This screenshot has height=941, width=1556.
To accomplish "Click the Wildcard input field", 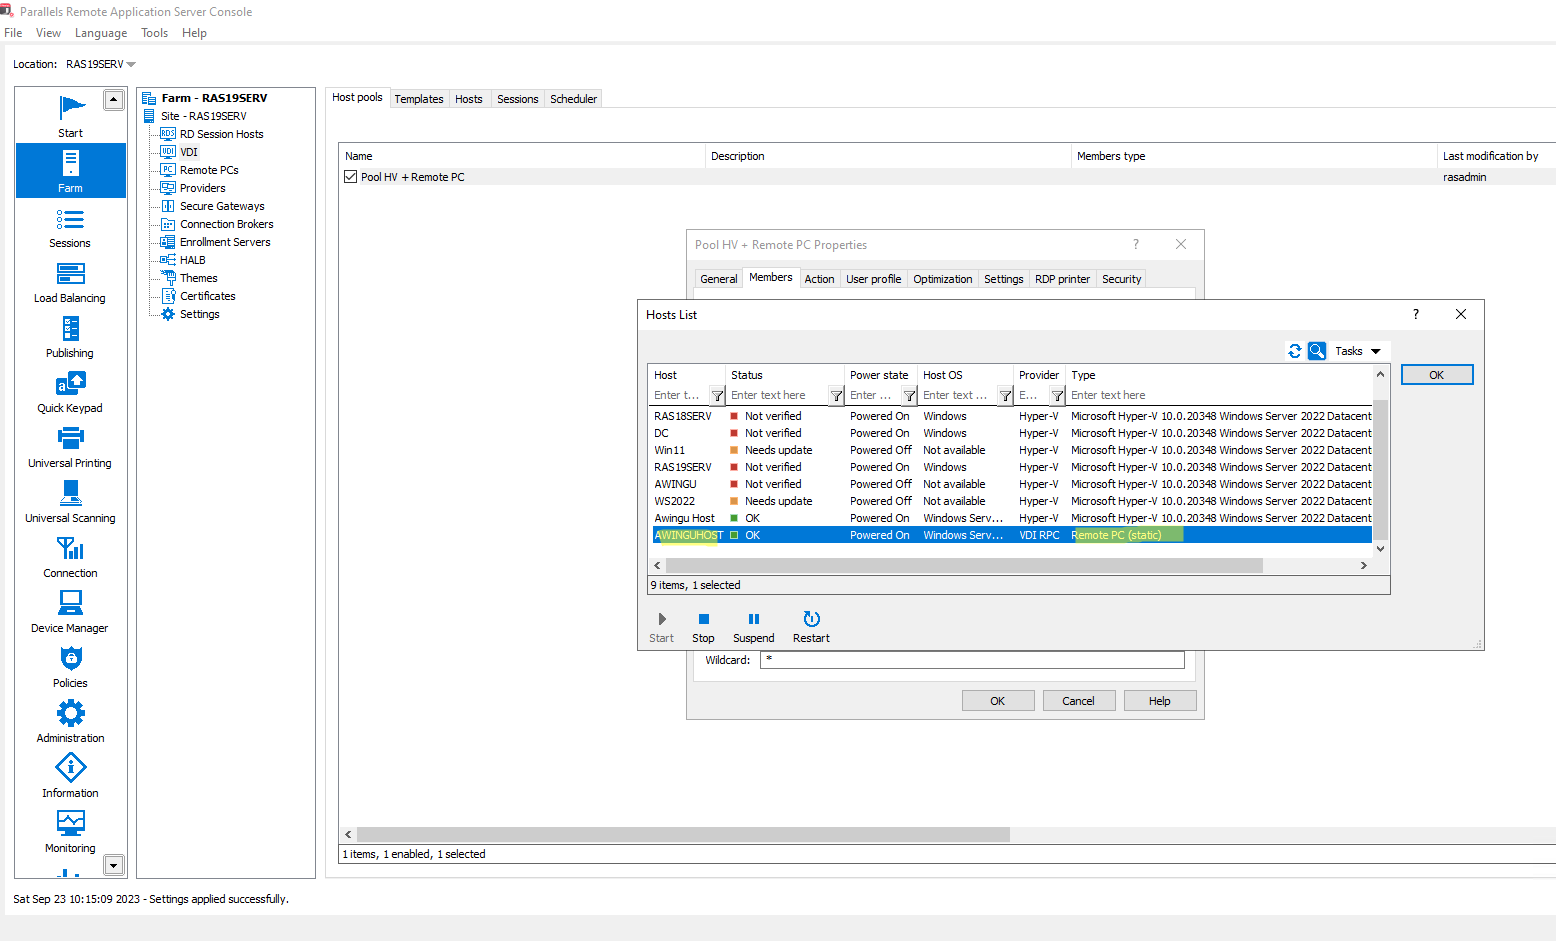I will (972, 660).
